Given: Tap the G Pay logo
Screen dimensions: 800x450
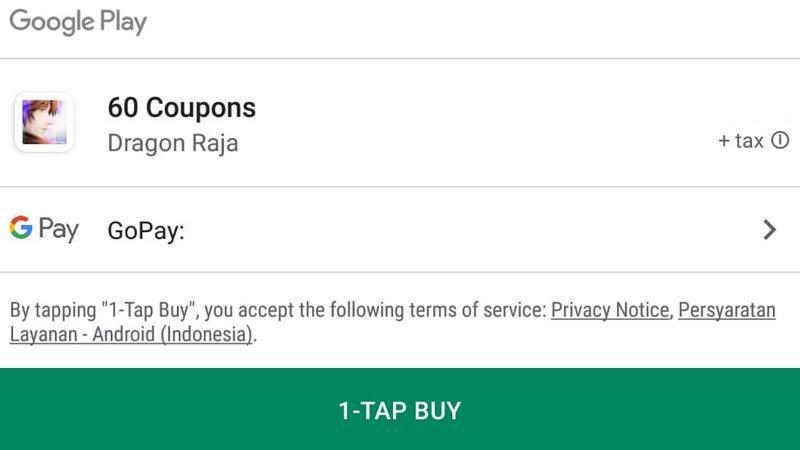Looking at the screenshot, I should (44, 228).
